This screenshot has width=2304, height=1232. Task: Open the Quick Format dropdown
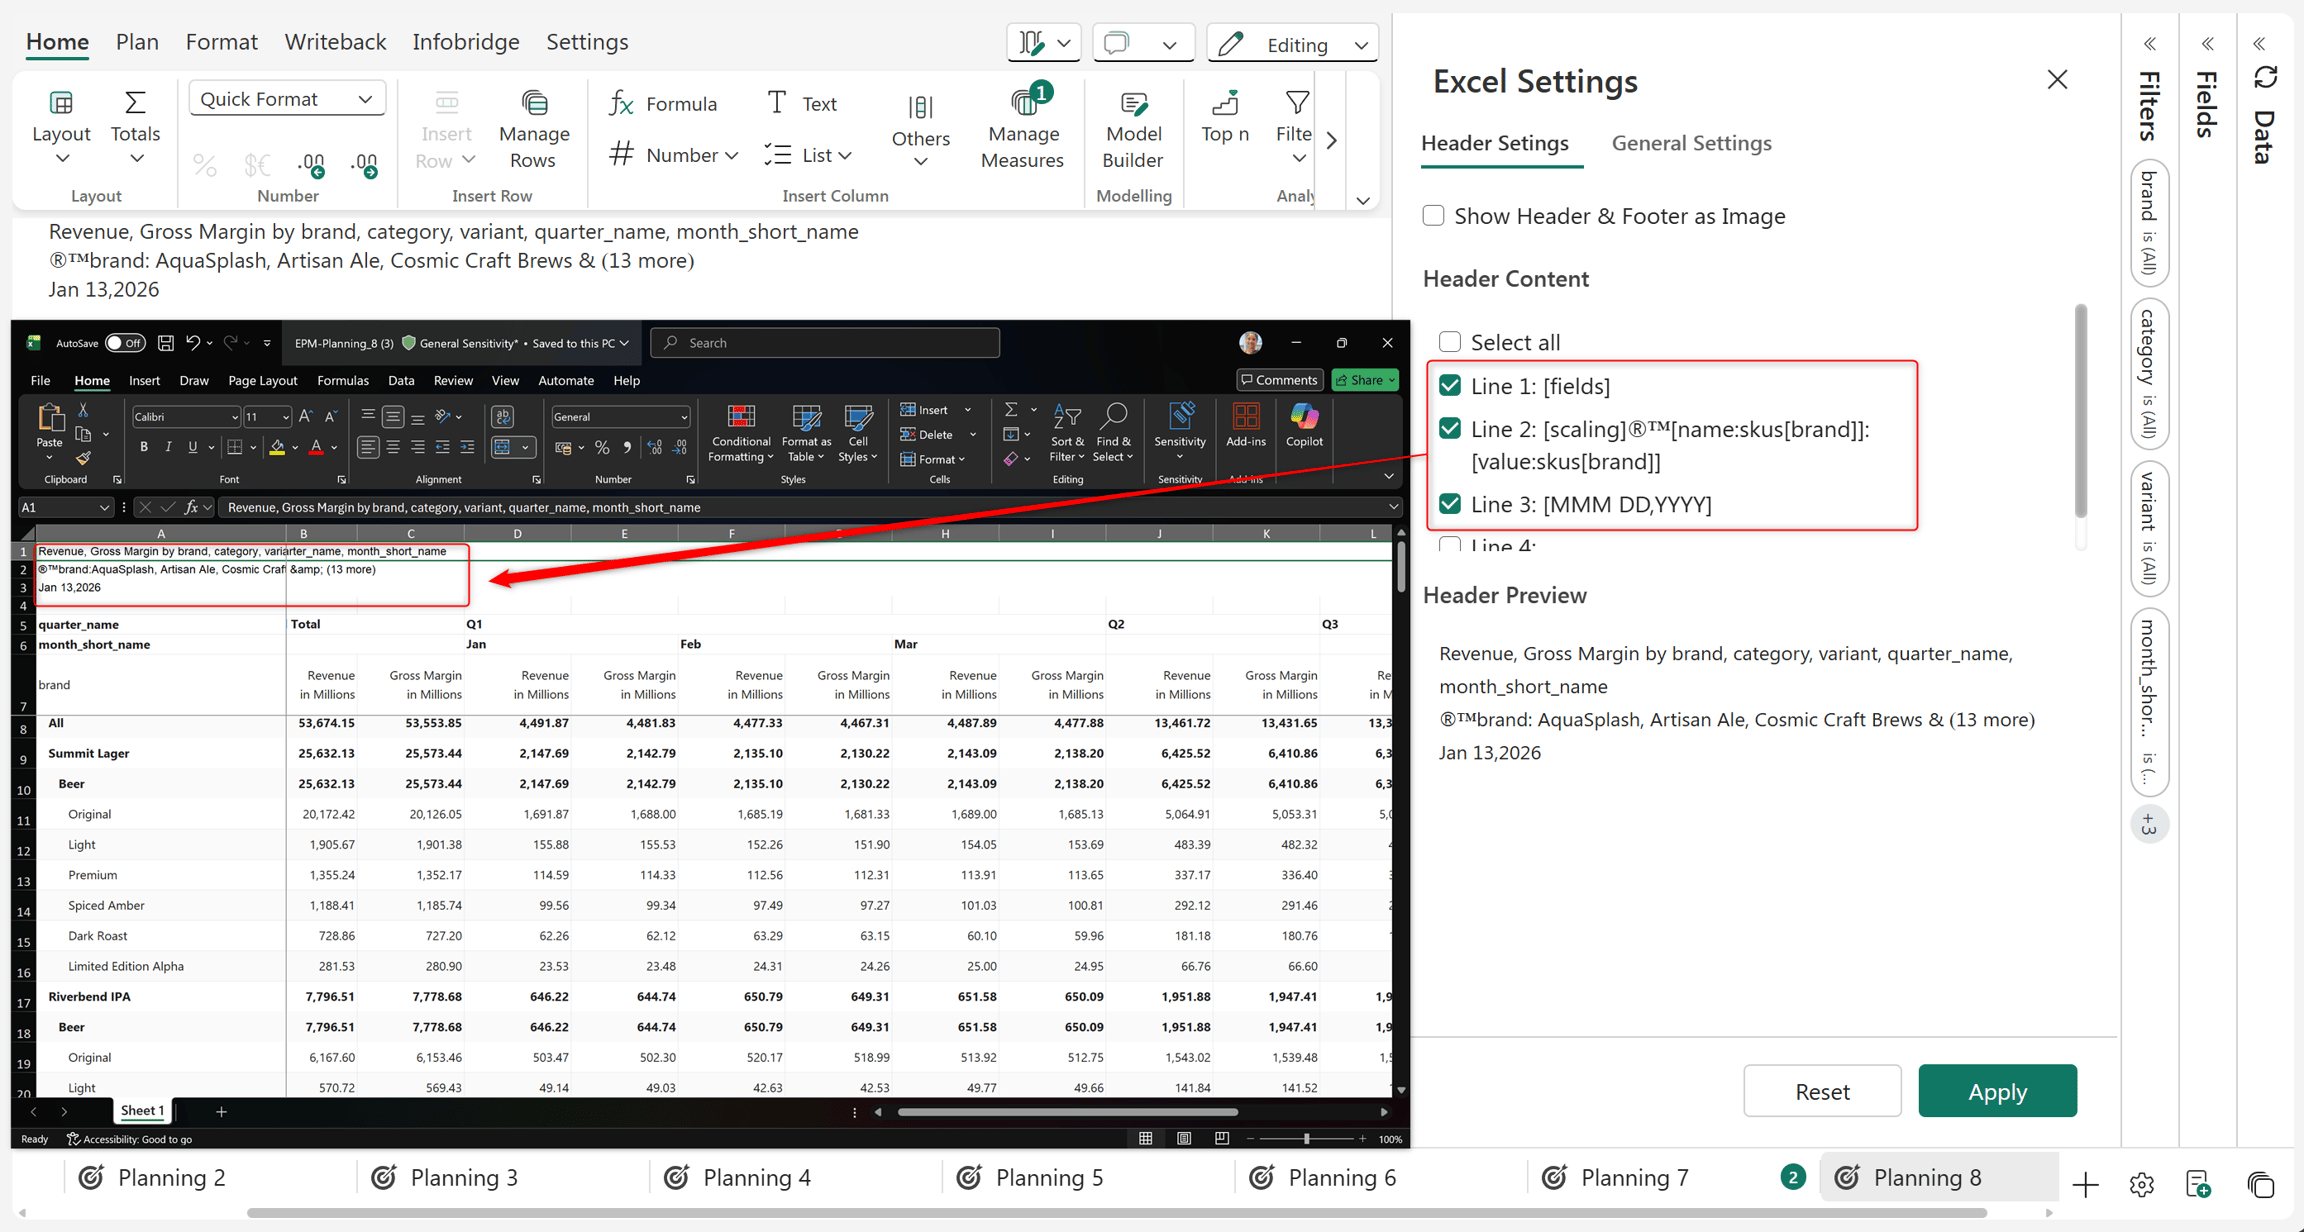(x=287, y=99)
